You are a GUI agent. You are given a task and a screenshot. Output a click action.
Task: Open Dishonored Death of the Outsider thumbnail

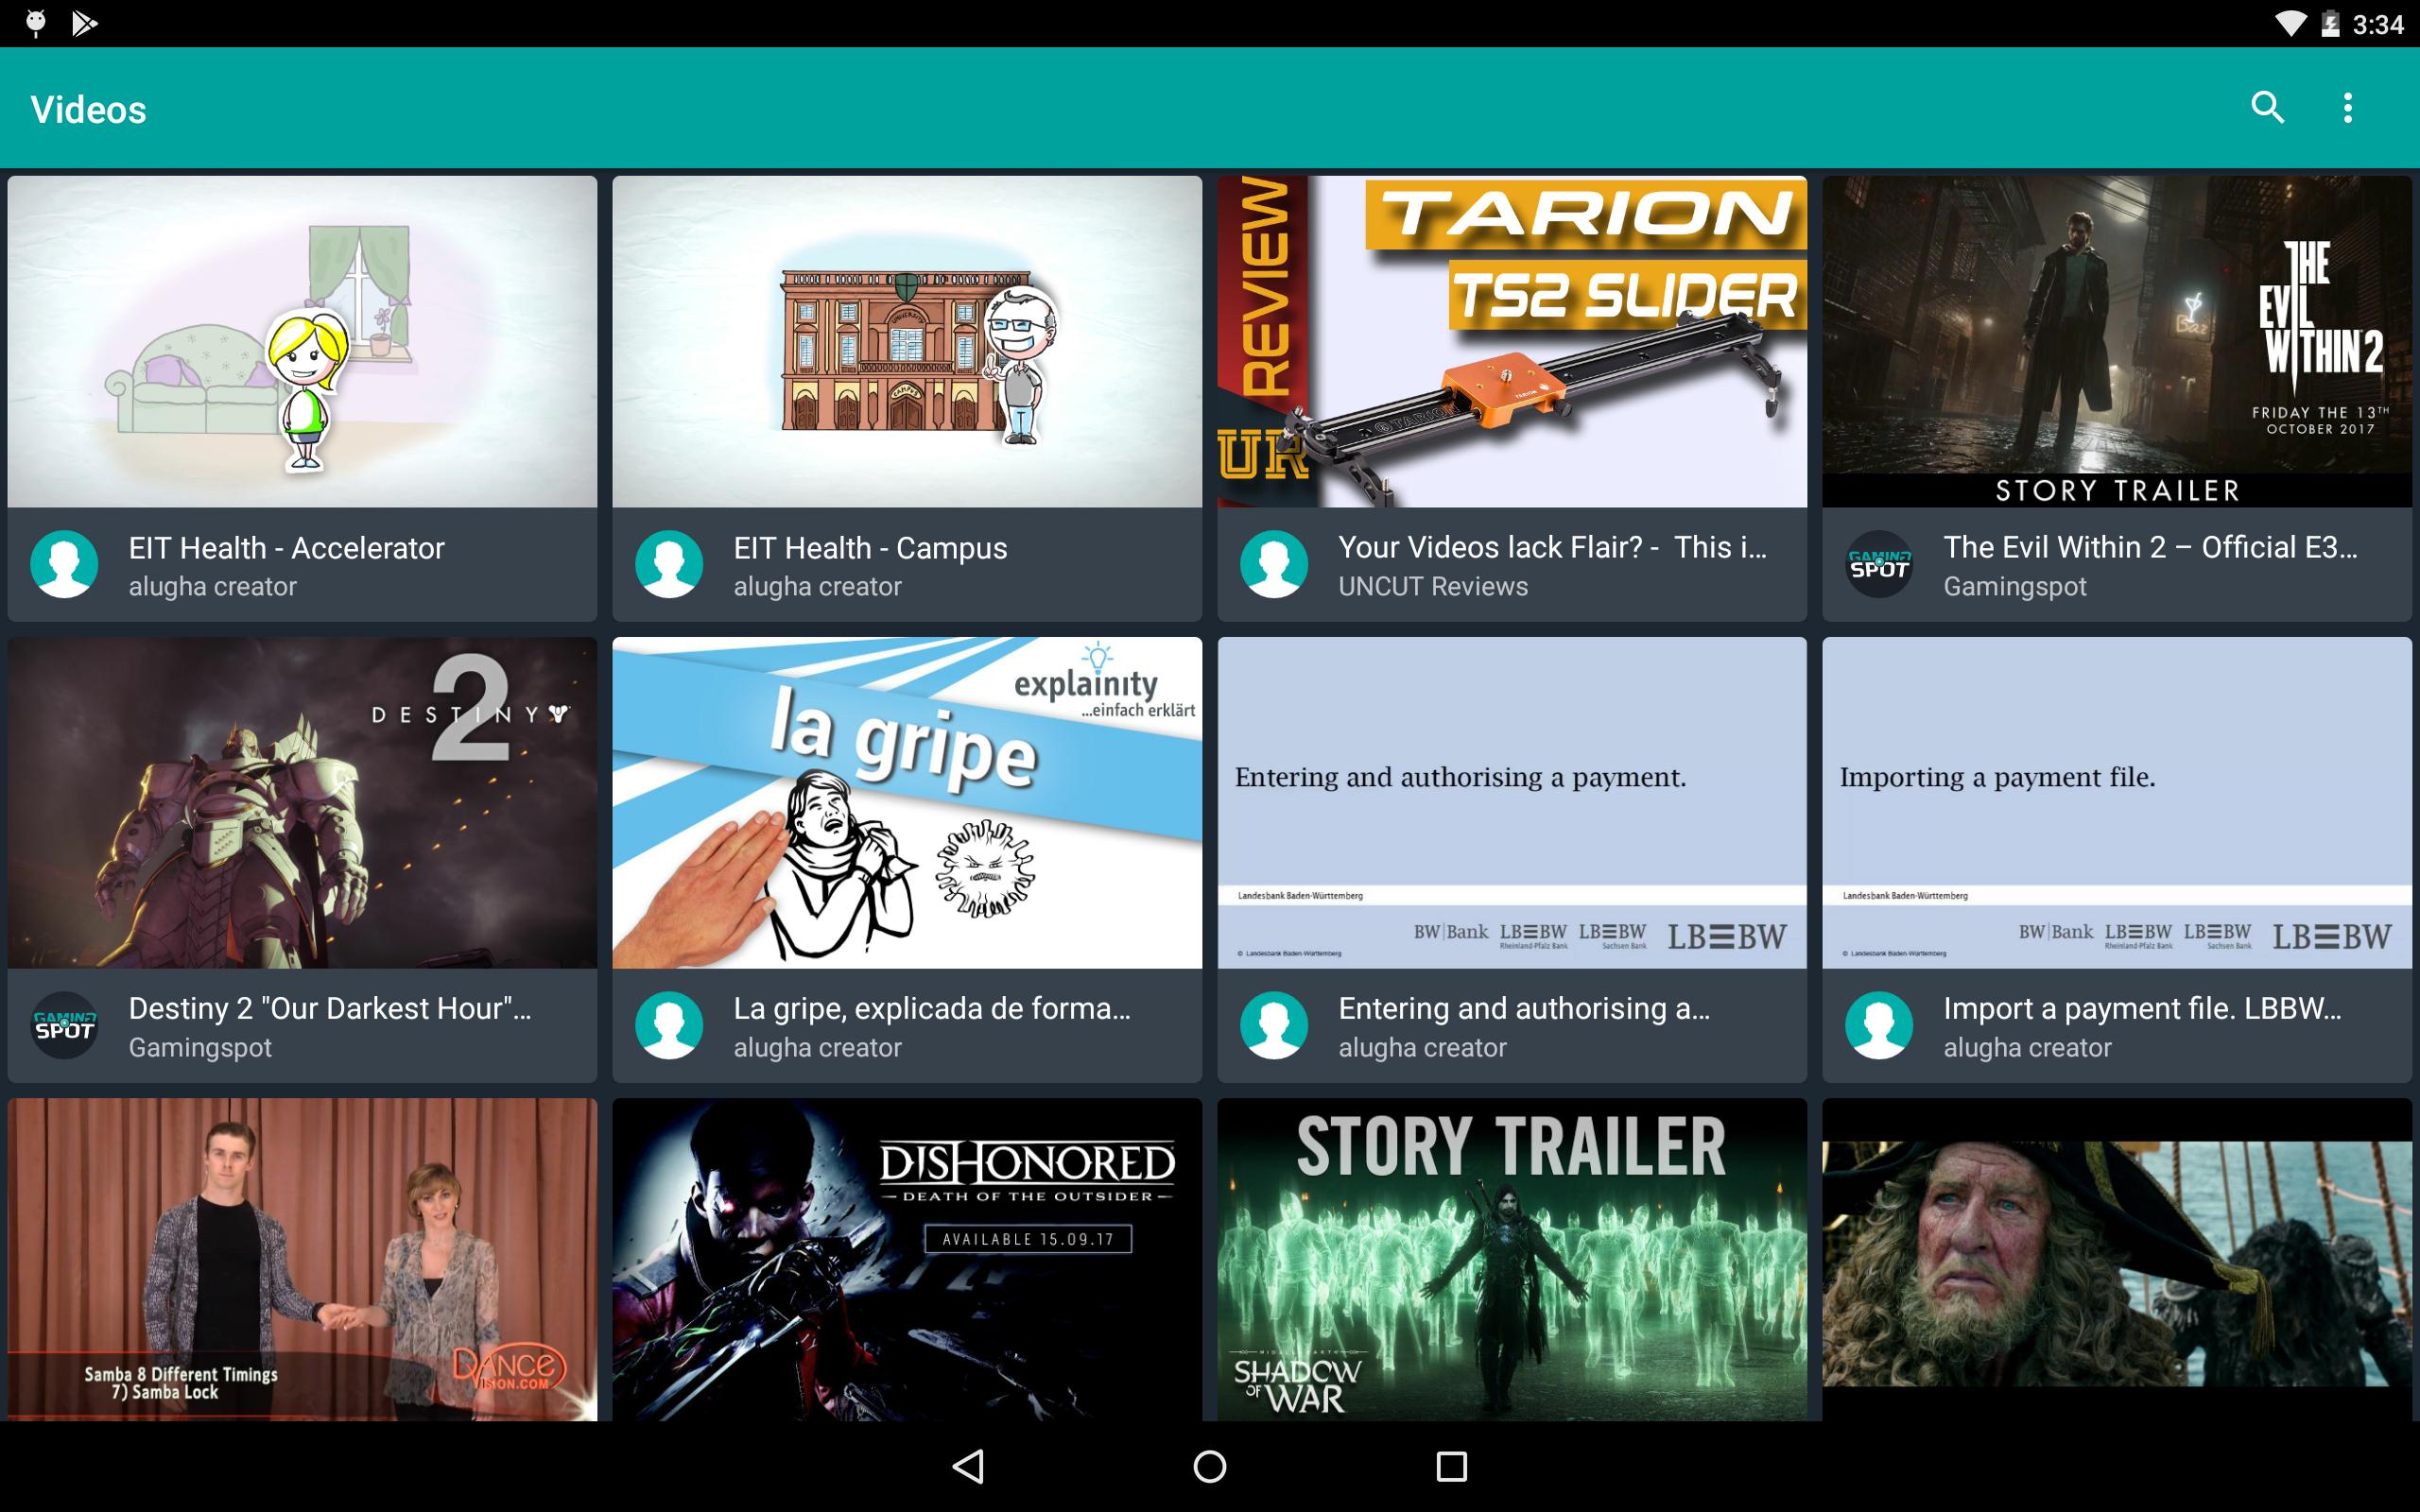(x=907, y=1260)
